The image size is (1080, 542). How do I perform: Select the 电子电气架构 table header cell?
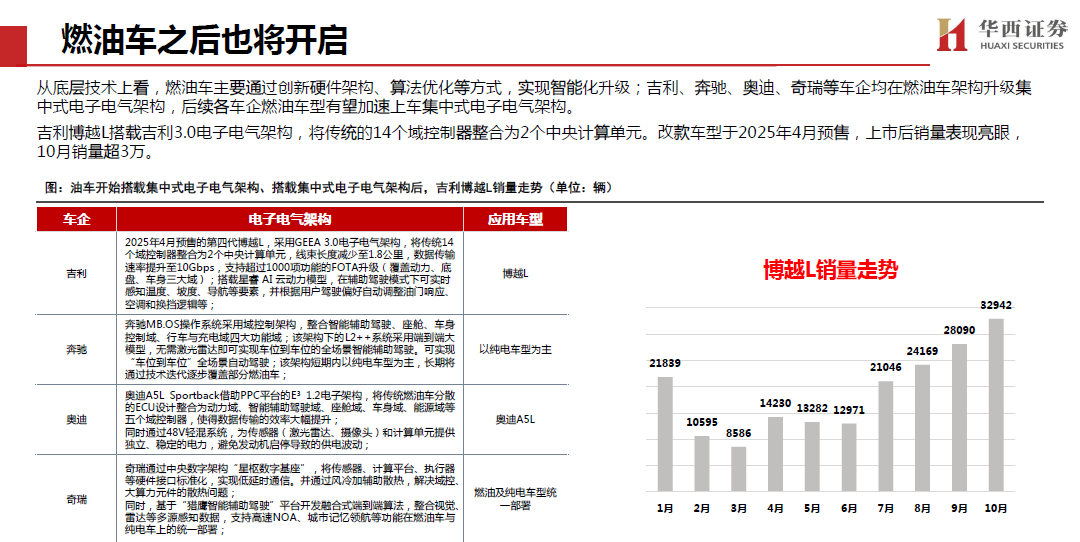point(290,219)
